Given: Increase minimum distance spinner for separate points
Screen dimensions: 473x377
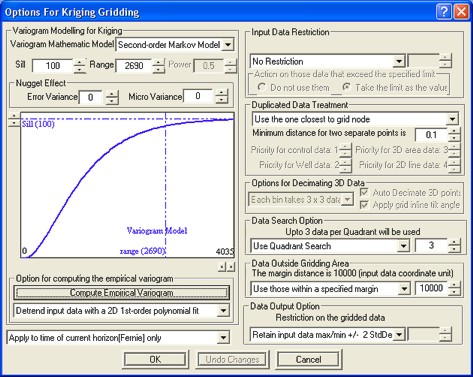Looking at the screenshot, I should tap(454, 131).
